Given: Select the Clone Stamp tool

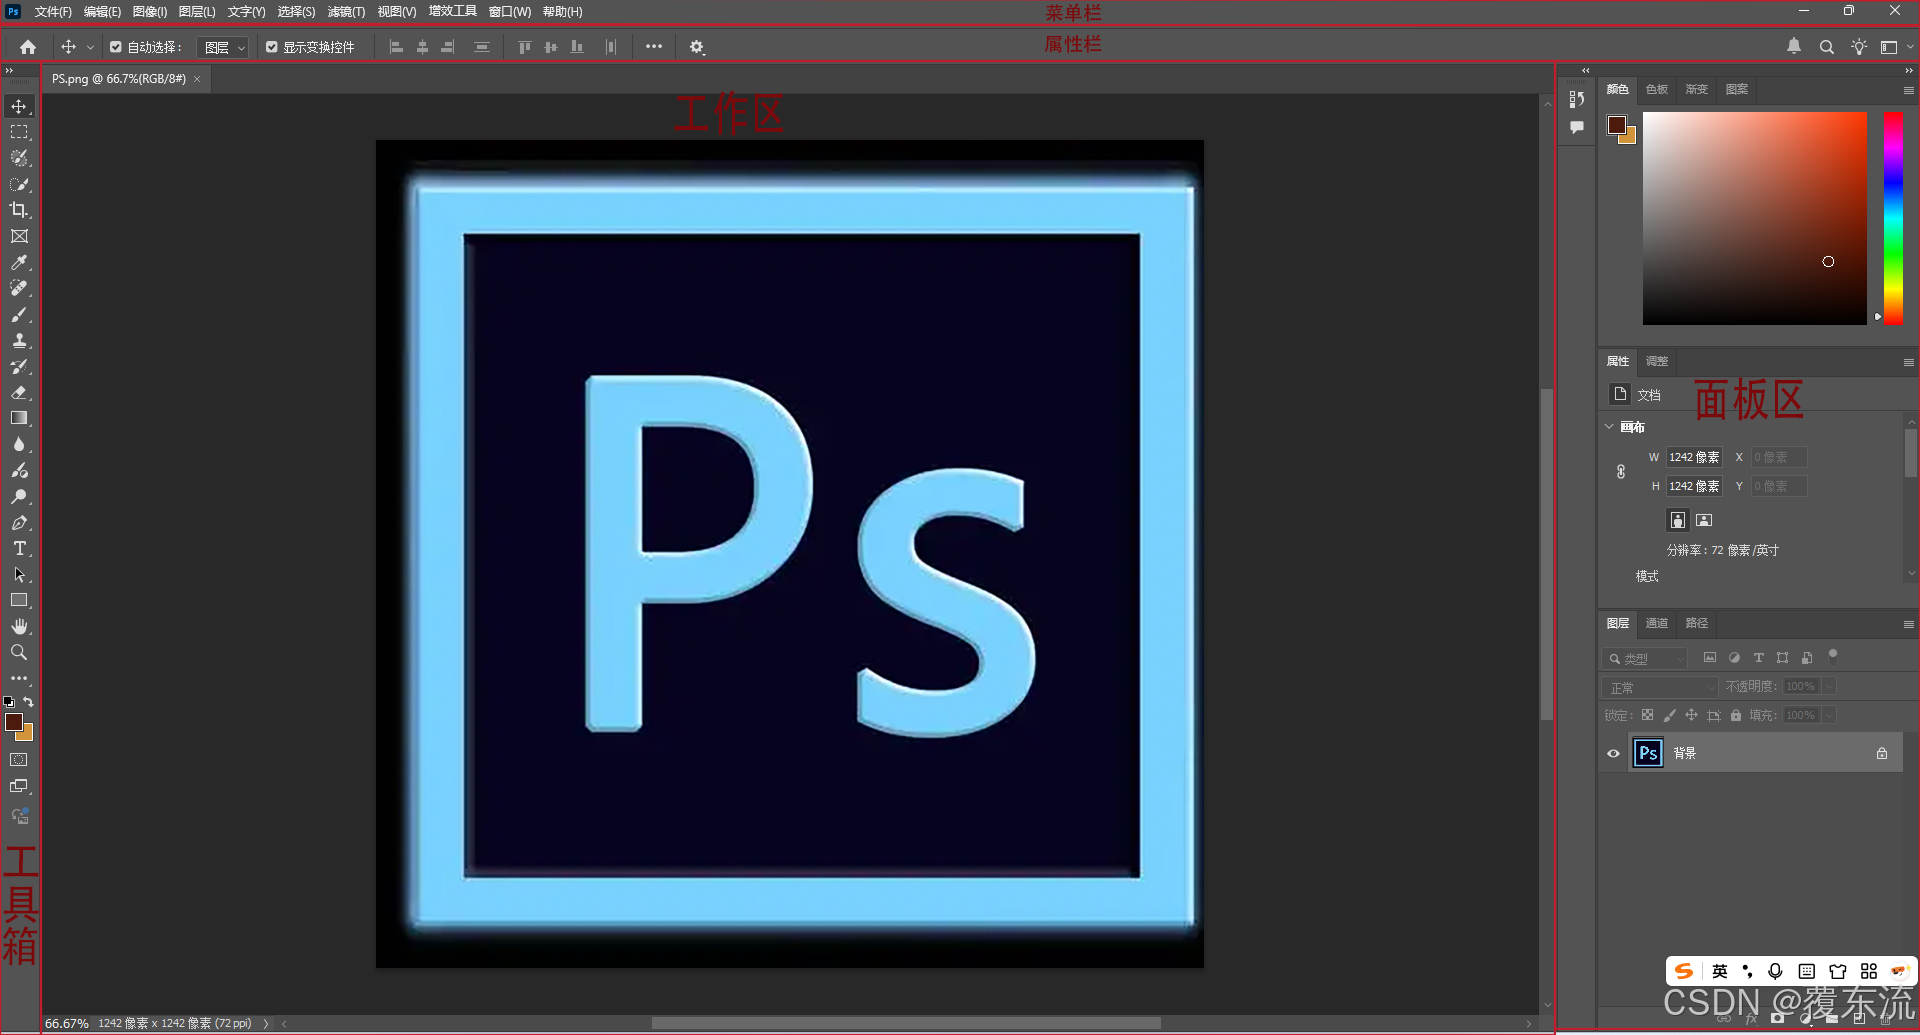Looking at the screenshot, I should 19,340.
